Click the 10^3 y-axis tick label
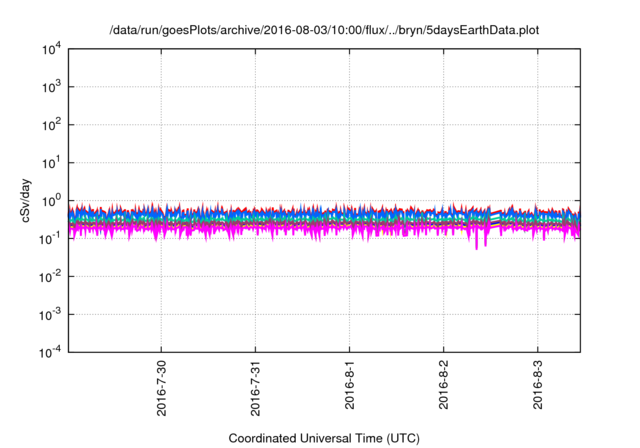Viewport: 640px width, 448px height. click(x=52, y=87)
